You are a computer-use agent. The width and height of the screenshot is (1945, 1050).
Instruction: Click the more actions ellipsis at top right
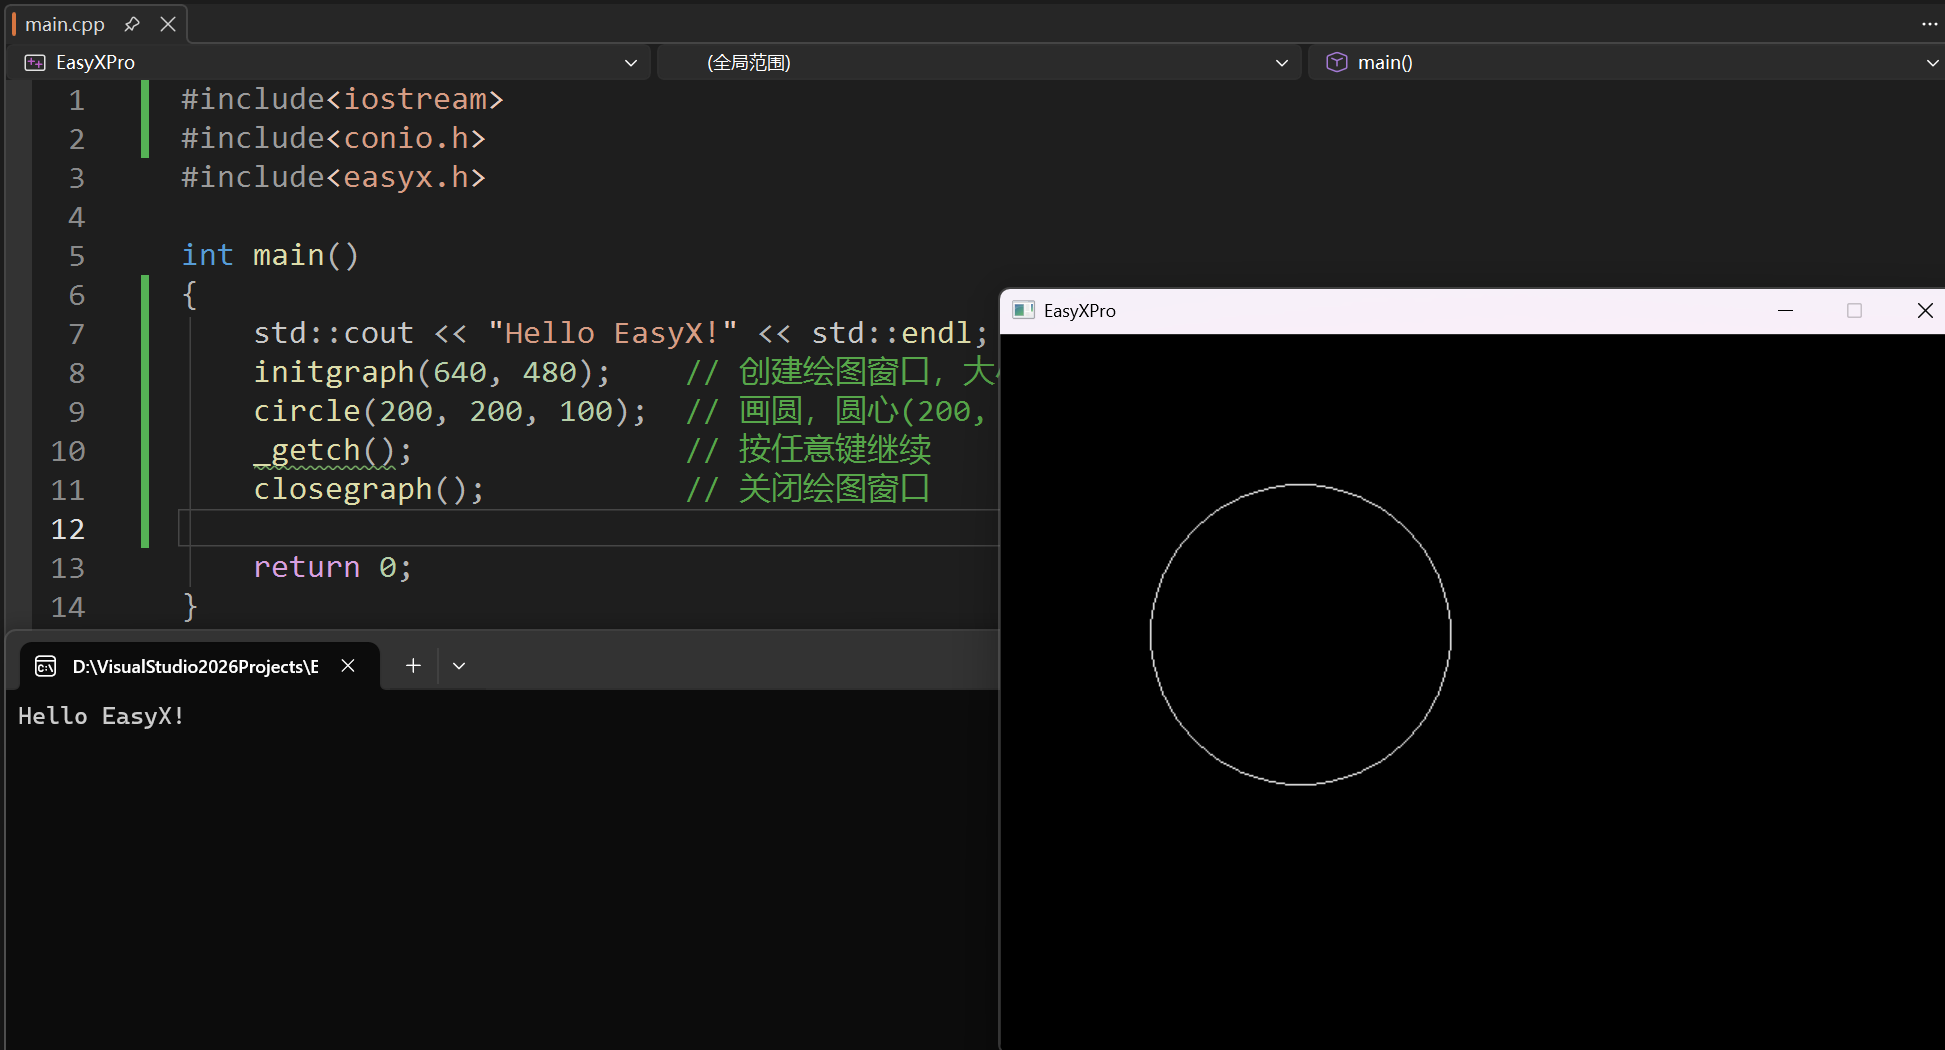(1930, 23)
